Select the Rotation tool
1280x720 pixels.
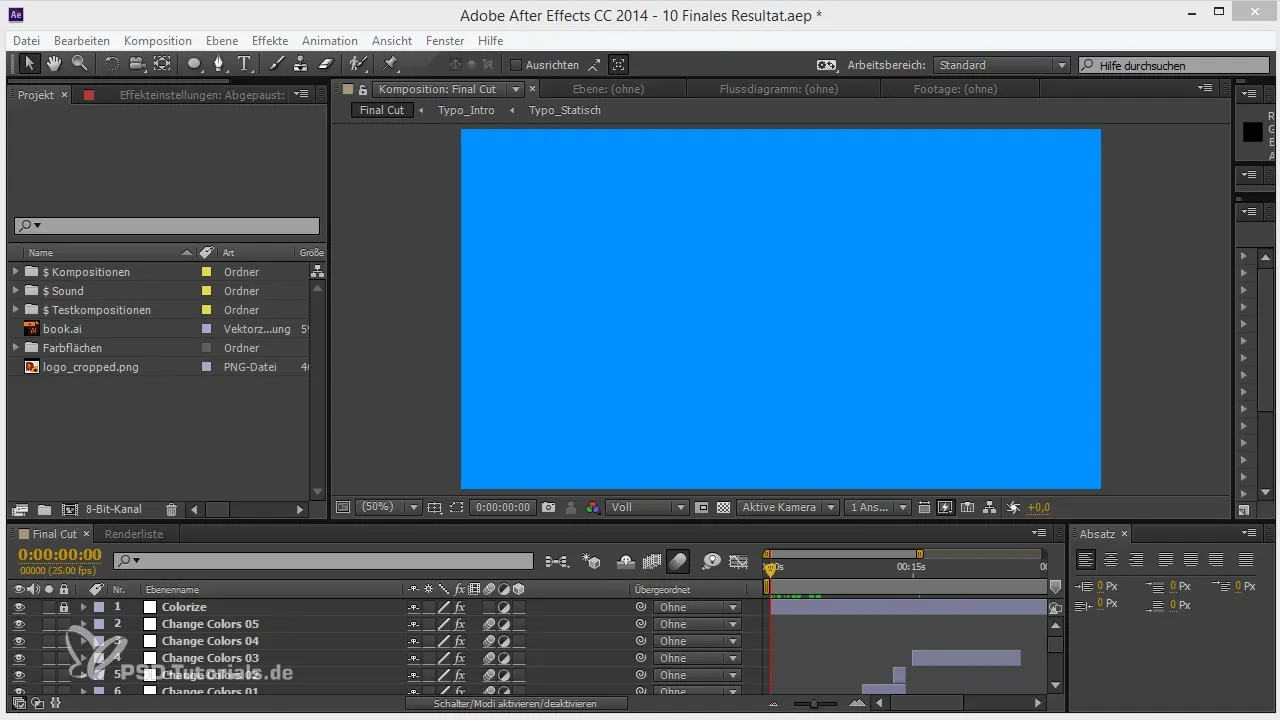click(112, 64)
